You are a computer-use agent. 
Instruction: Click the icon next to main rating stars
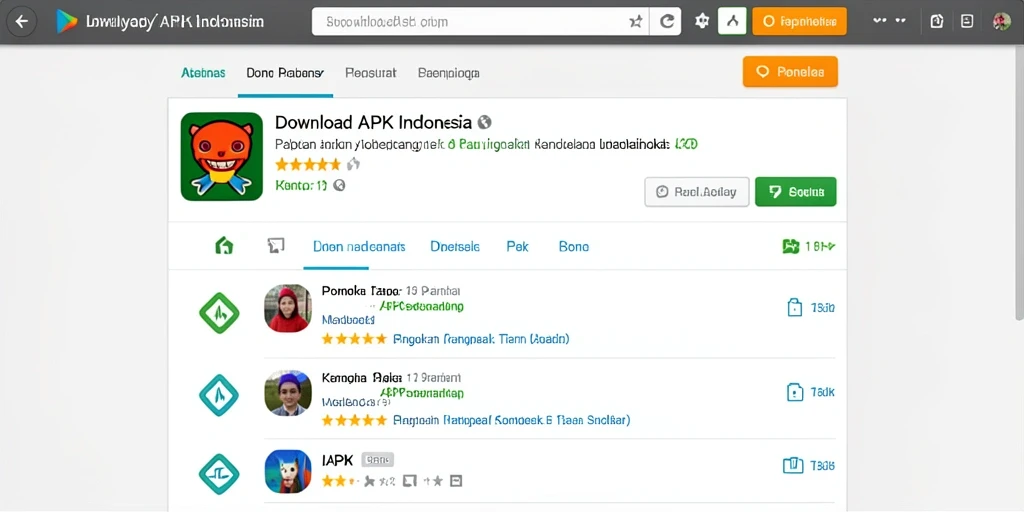click(353, 164)
